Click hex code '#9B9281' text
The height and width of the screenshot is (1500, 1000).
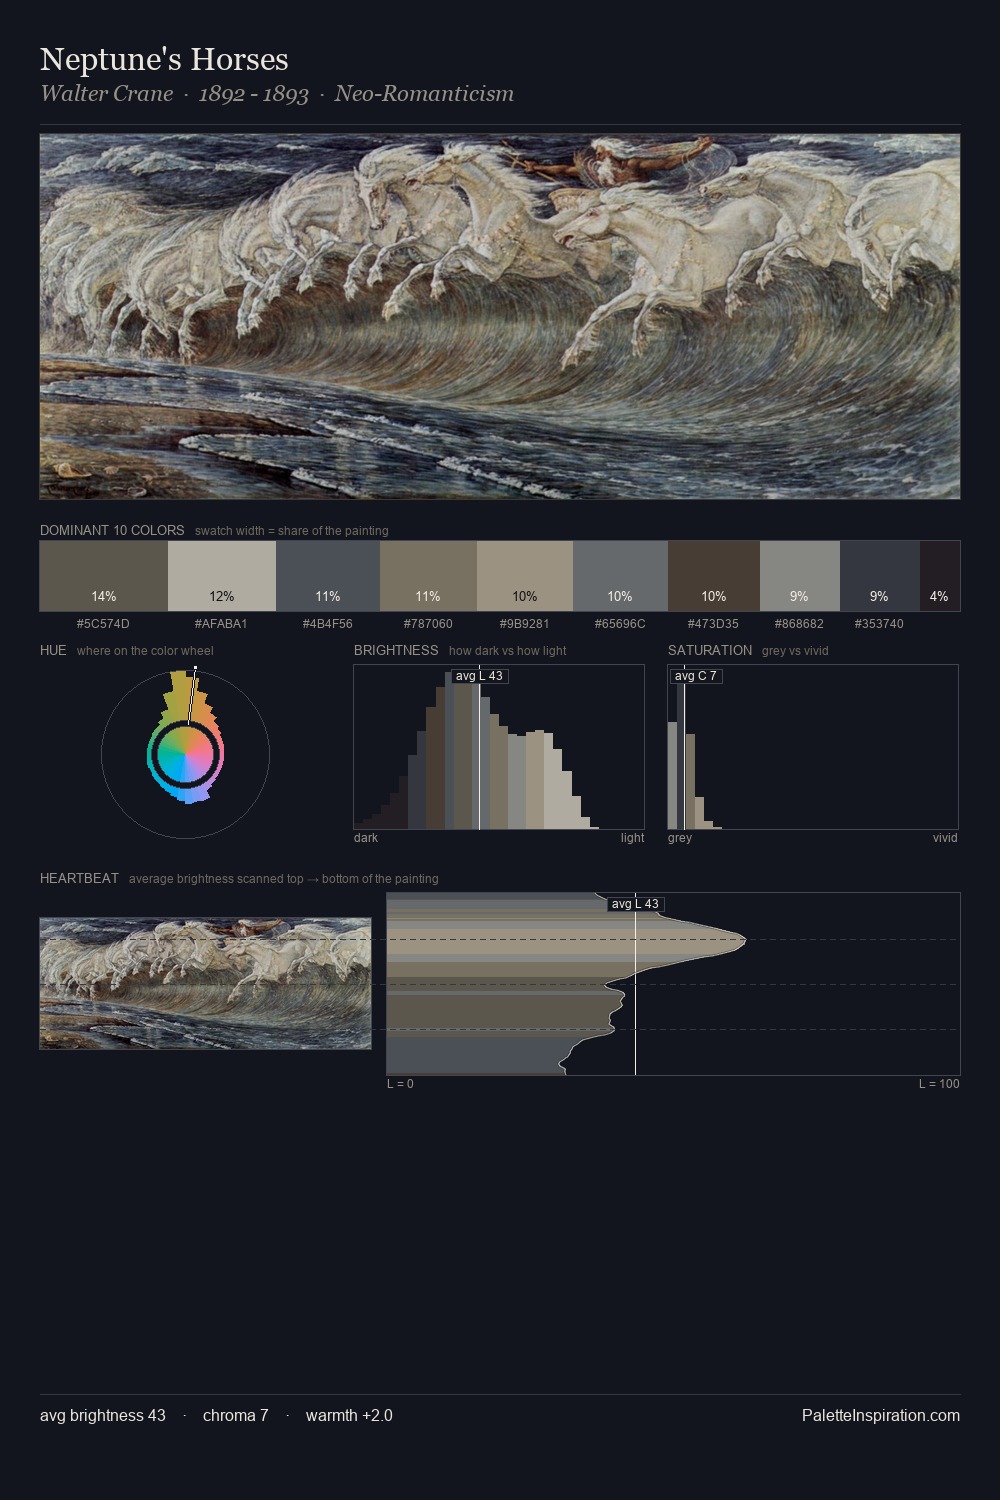coord(524,624)
